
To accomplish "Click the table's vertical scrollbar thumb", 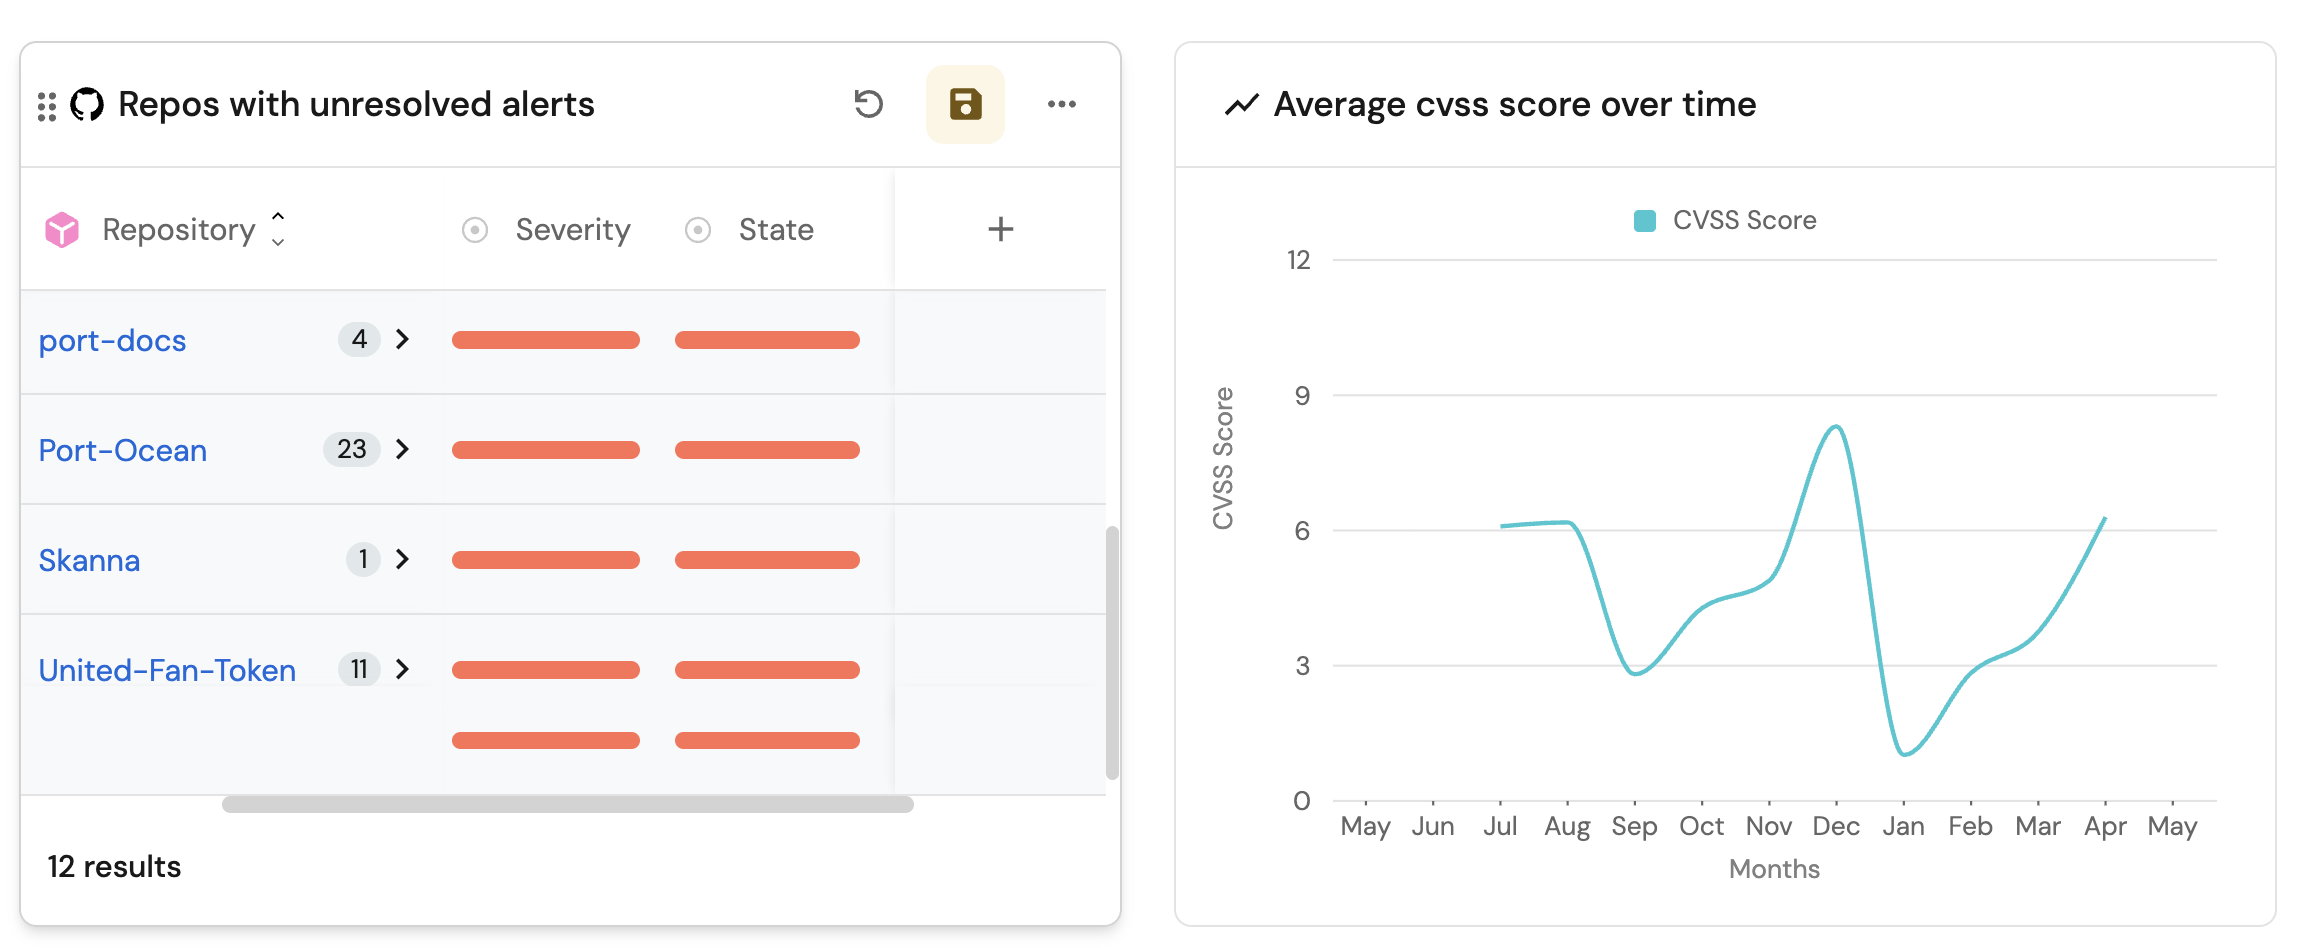I will [1111, 652].
